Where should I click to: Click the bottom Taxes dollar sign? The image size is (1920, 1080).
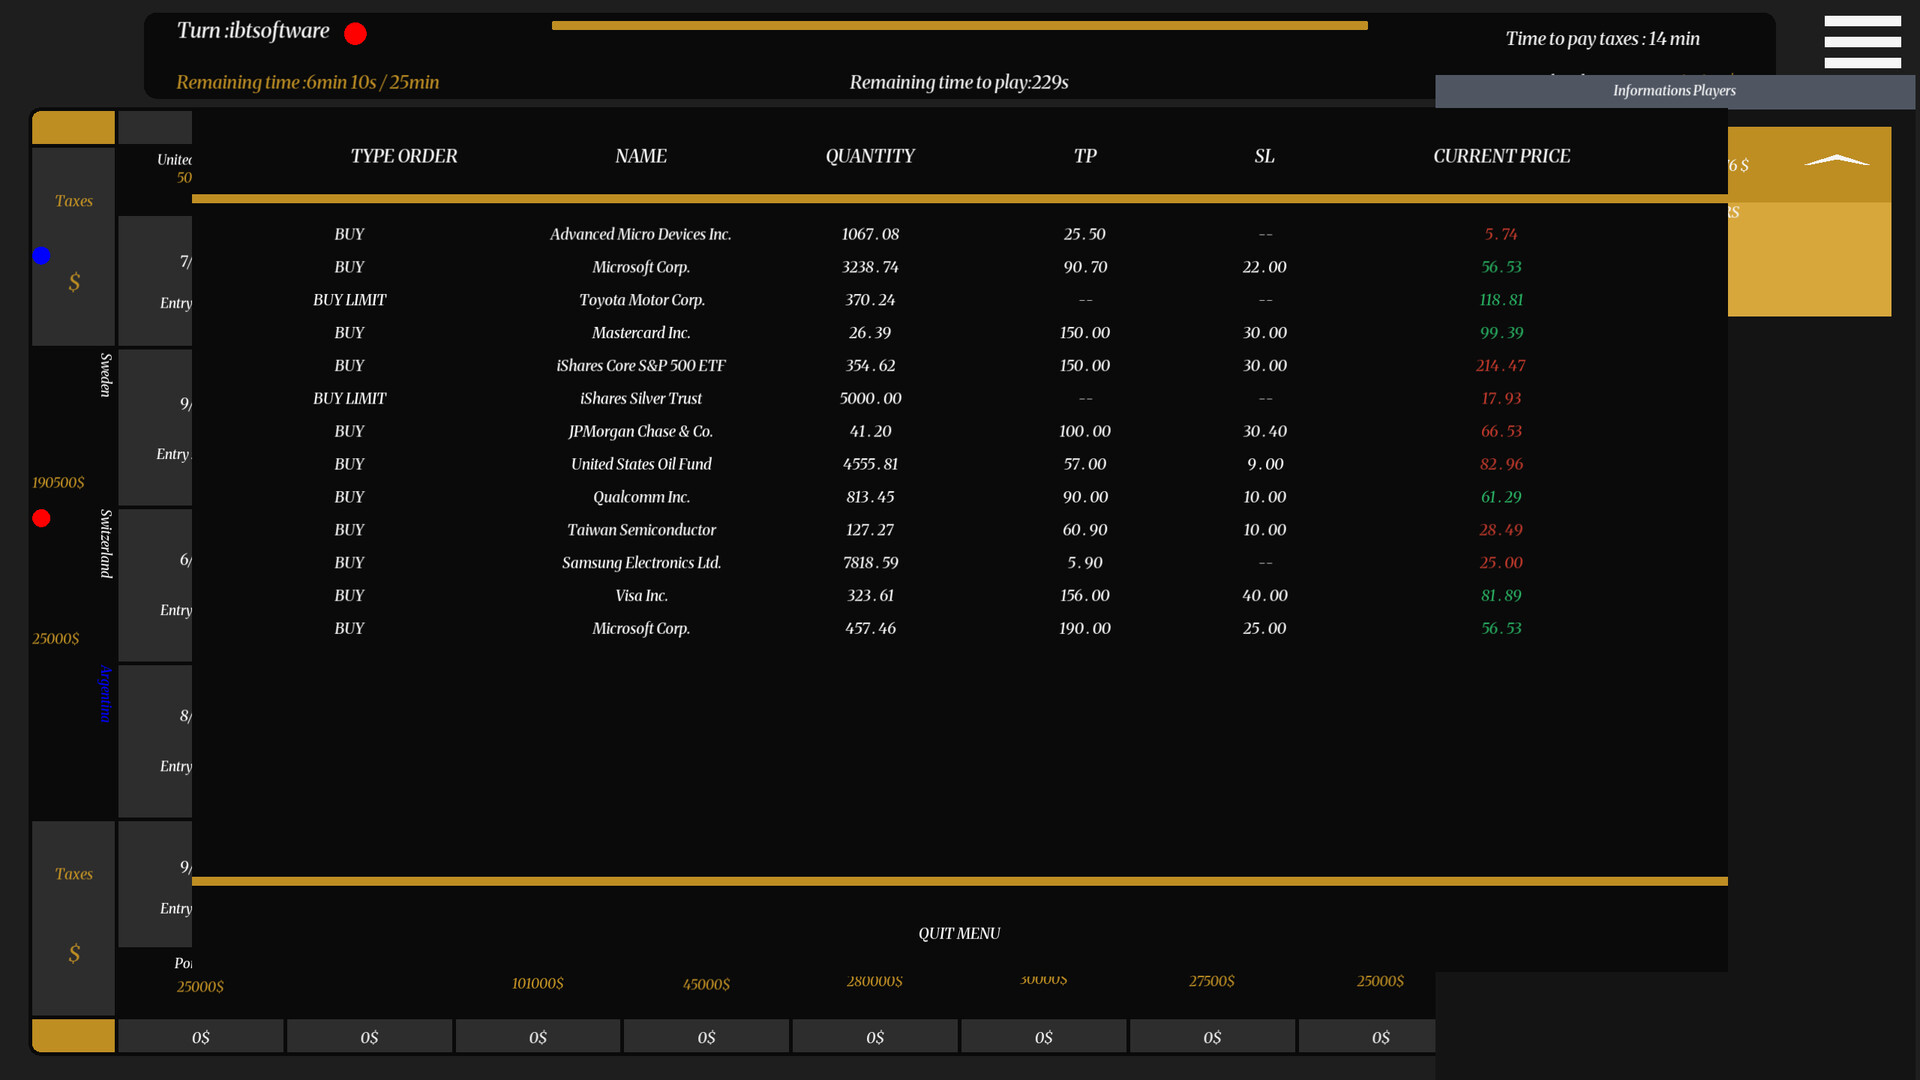coord(74,954)
